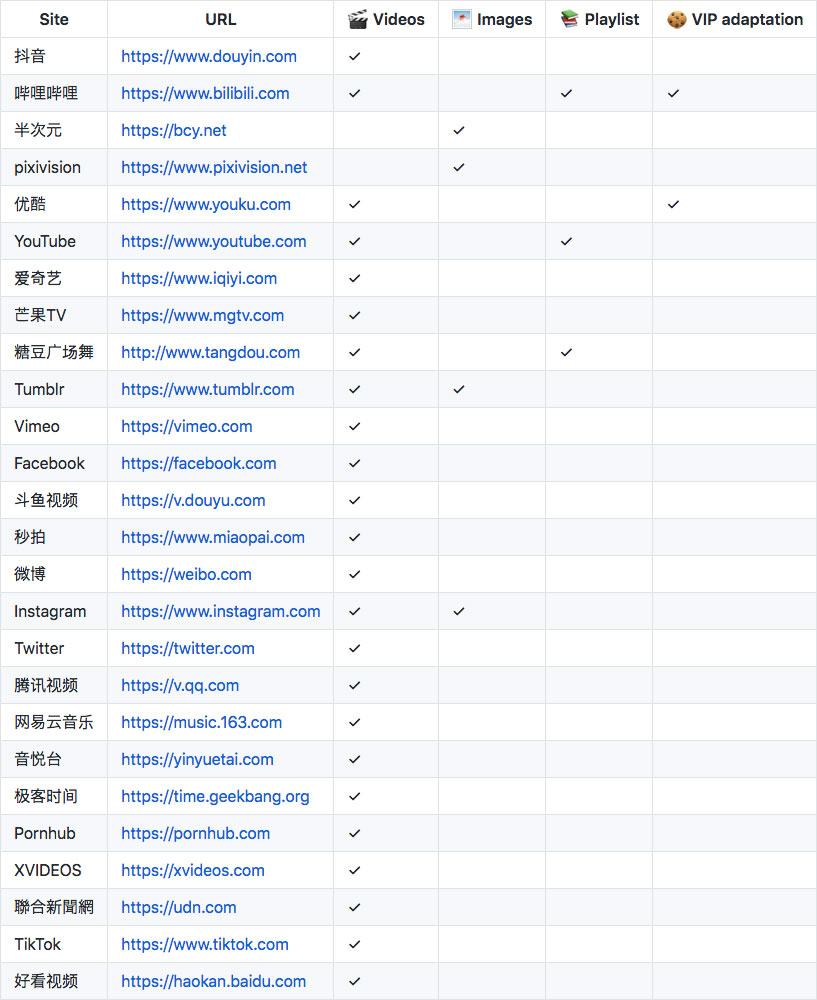Select the 芒果TV site name cell

point(54,315)
